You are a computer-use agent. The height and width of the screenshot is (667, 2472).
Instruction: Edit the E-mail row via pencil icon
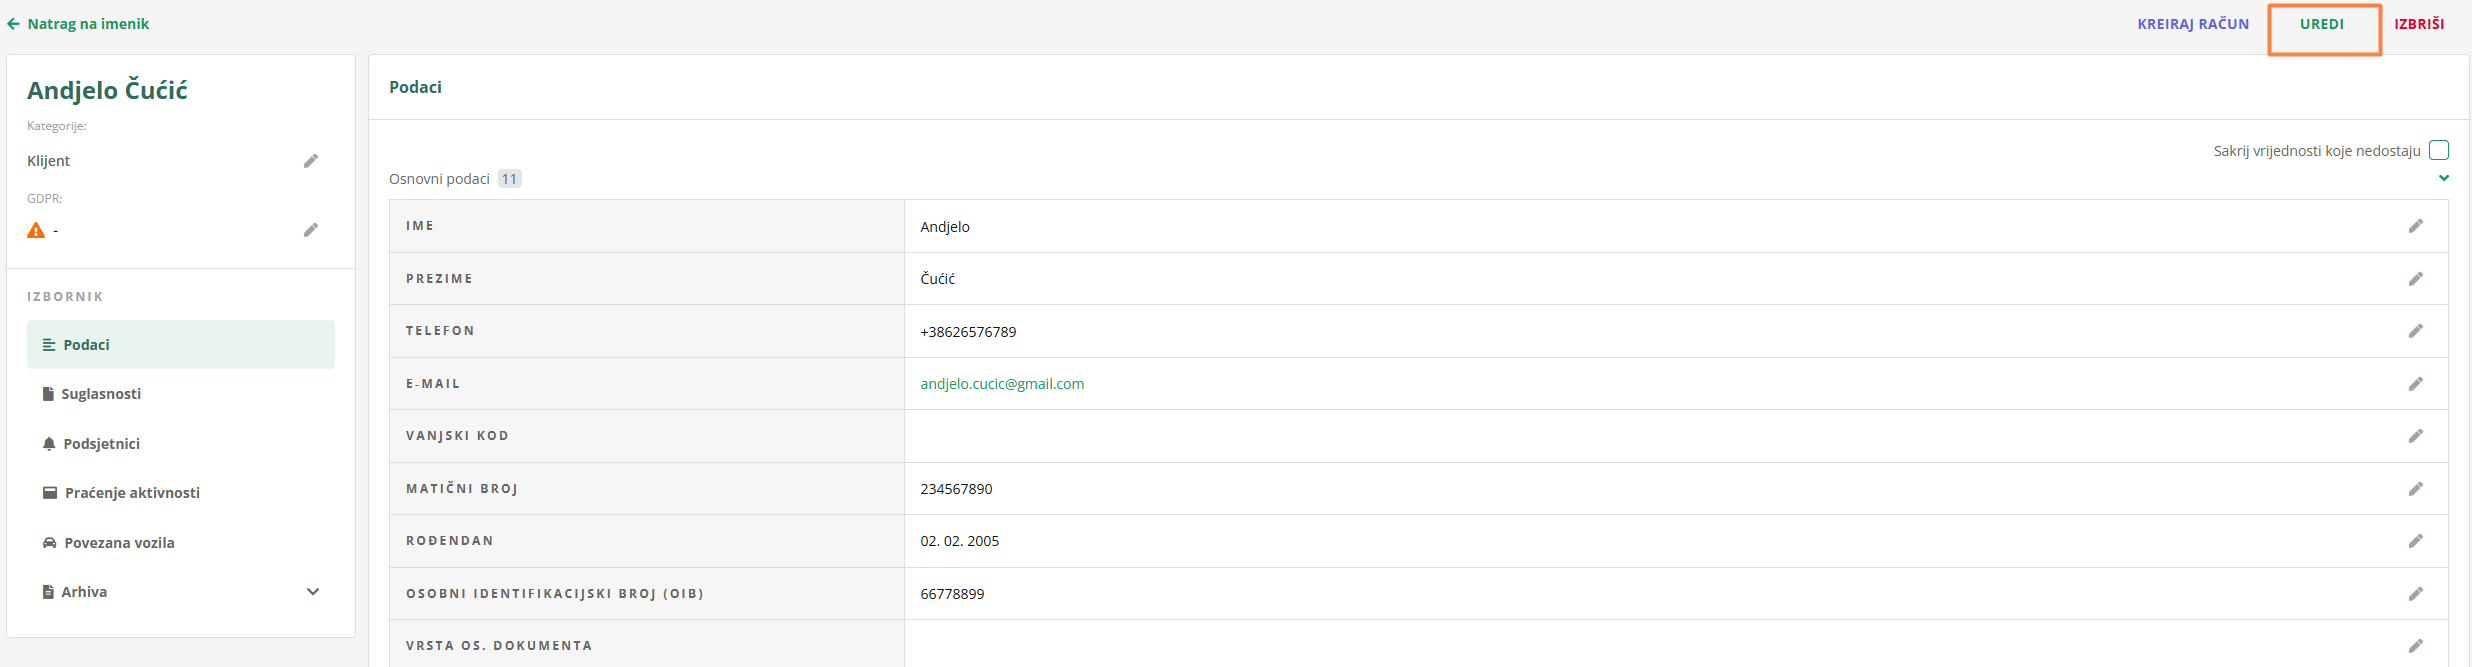pyautogui.click(x=2415, y=384)
